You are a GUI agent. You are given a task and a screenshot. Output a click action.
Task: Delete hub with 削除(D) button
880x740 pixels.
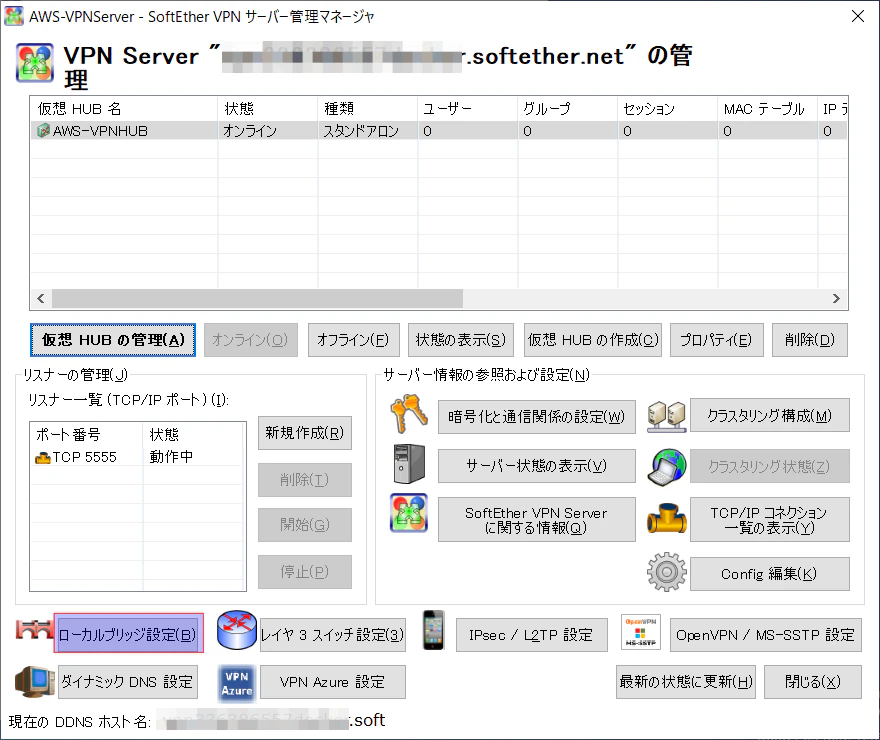tap(810, 340)
